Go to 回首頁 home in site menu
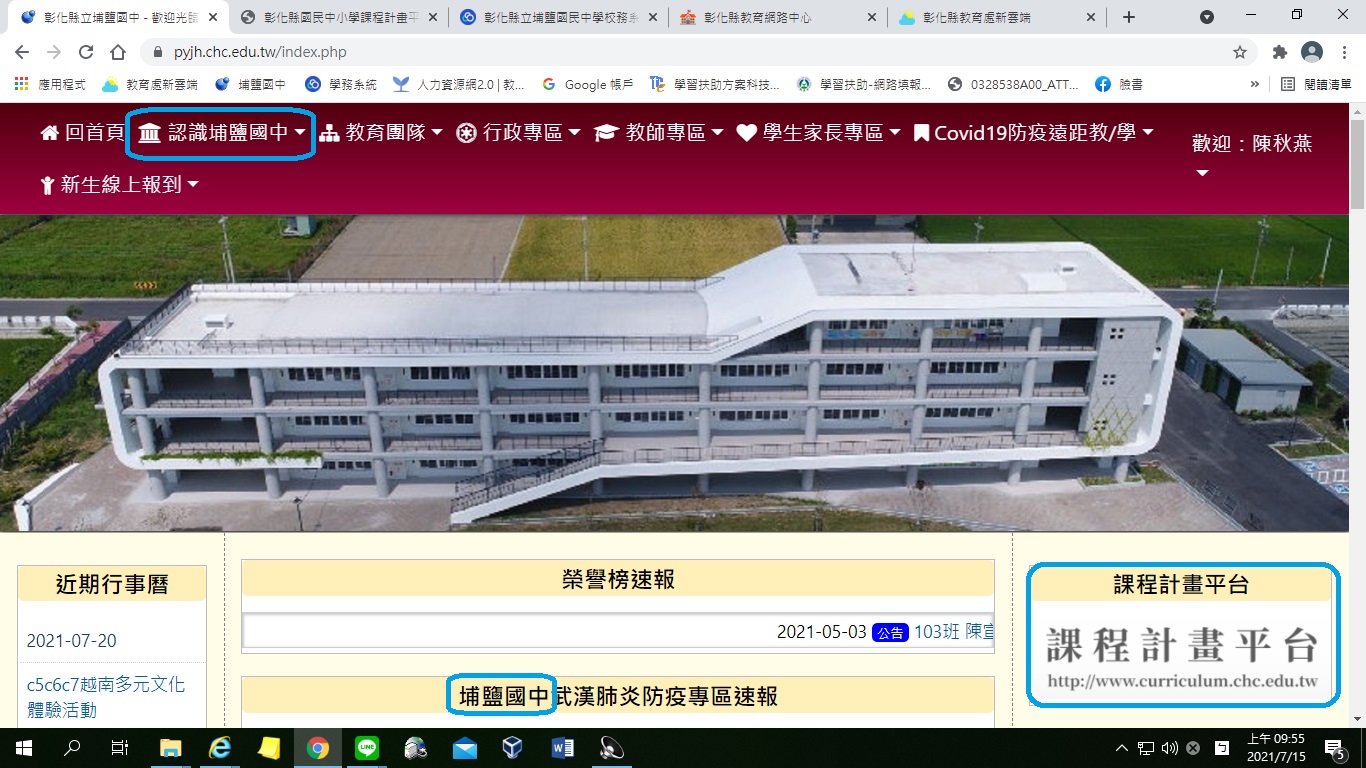Viewport: 1366px width, 768px height. coord(82,132)
